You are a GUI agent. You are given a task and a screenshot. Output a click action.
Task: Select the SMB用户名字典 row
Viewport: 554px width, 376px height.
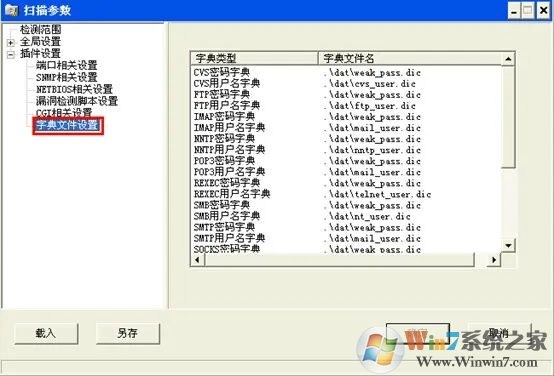click(x=346, y=216)
